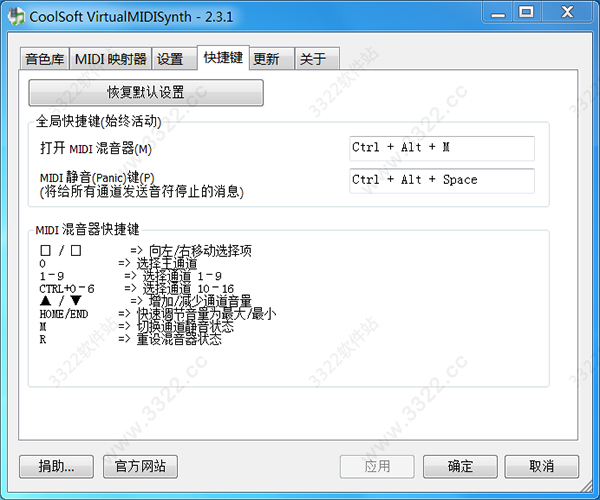Close the VirtualMIDISynth window
600x500 pixels.
click(x=567, y=13)
